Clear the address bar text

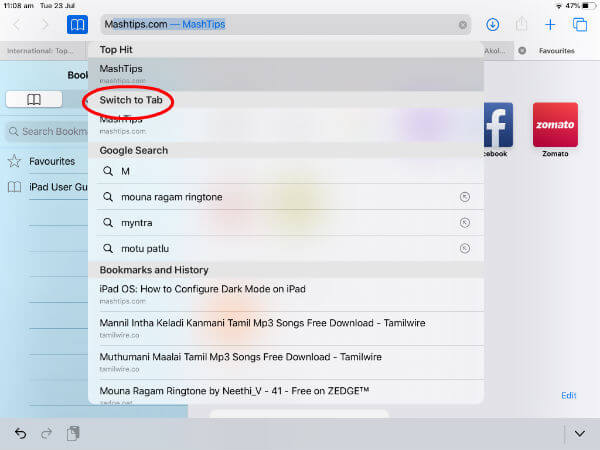tap(463, 25)
